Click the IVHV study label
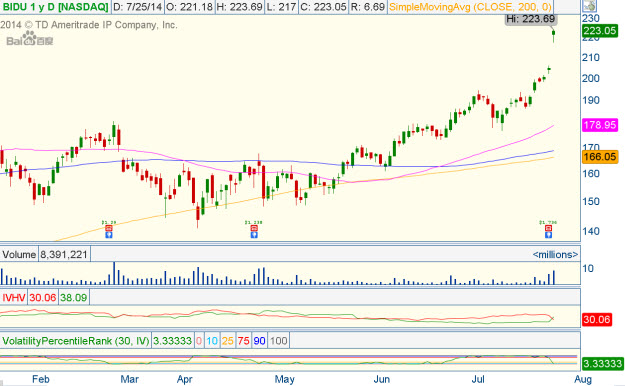Image resolution: width=625 pixels, height=386 pixels. [x=14, y=297]
